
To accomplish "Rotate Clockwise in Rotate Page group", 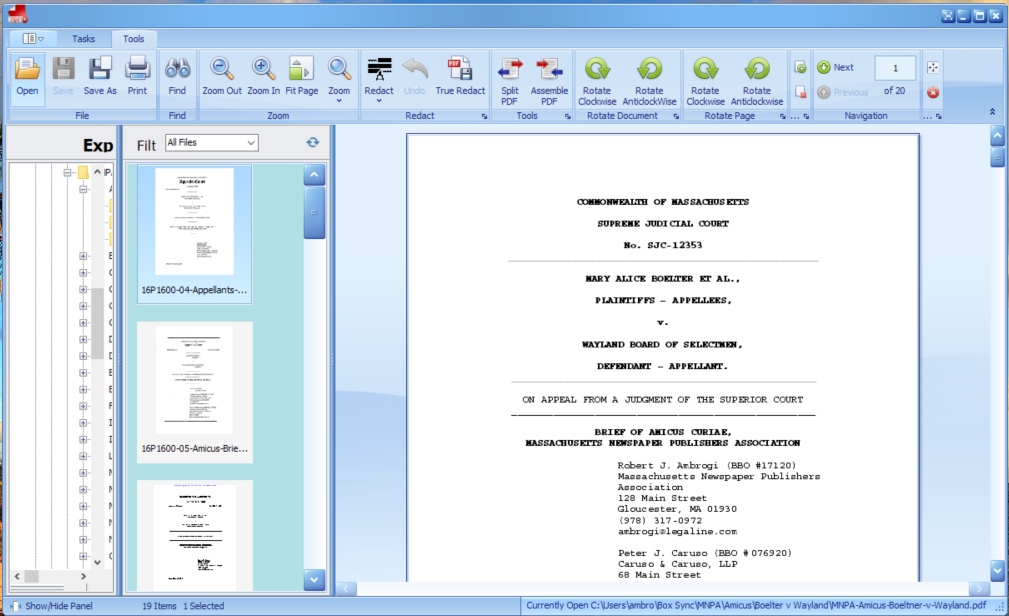I will (x=705, y=80).
